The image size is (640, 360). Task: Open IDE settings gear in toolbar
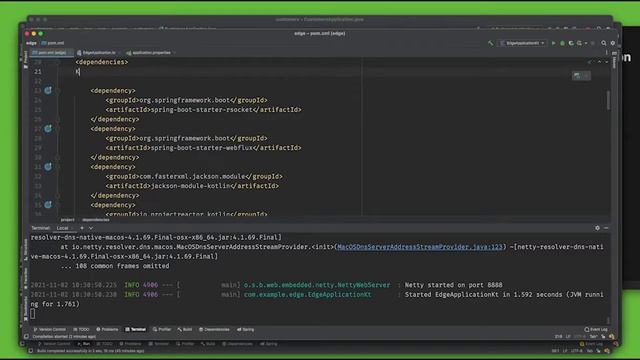pyautogui.click(x=613, y=43)
